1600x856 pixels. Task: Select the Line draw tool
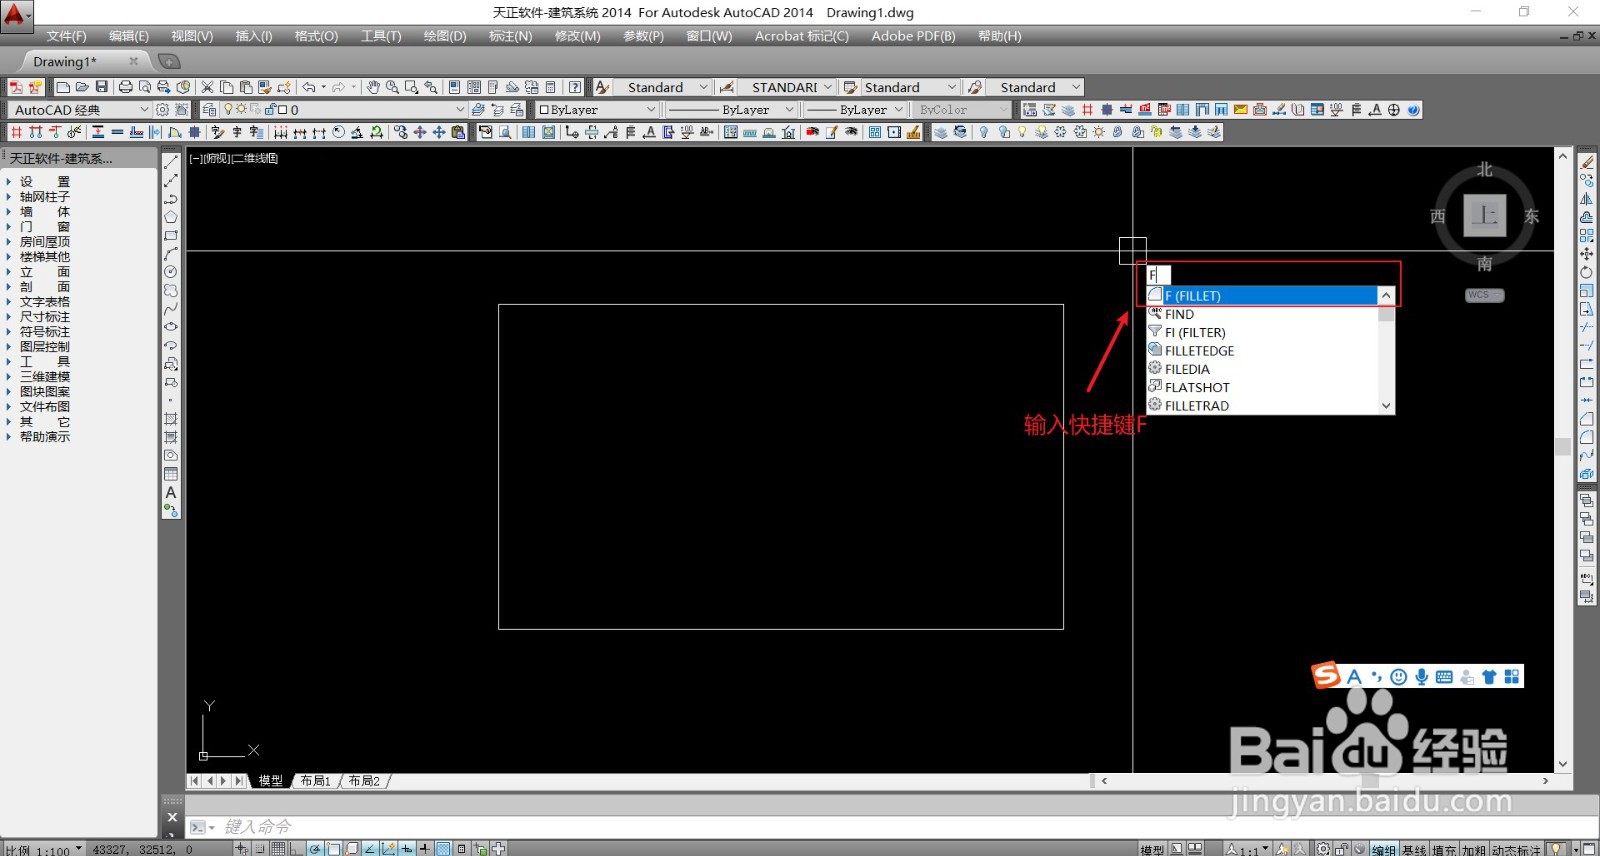[x=171, y=161]
